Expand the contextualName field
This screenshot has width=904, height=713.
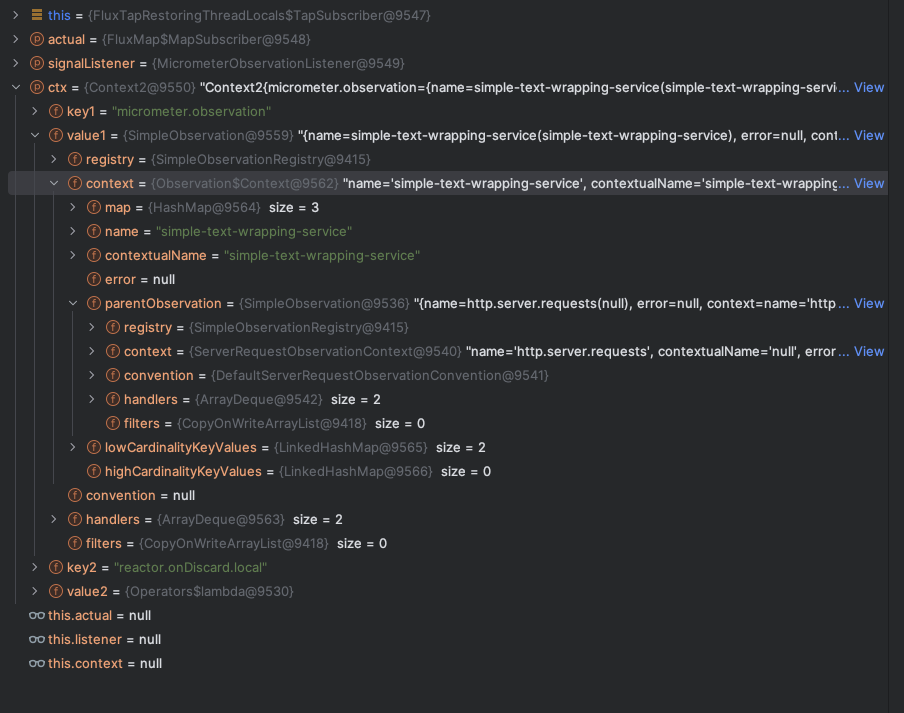coord(73,255)
